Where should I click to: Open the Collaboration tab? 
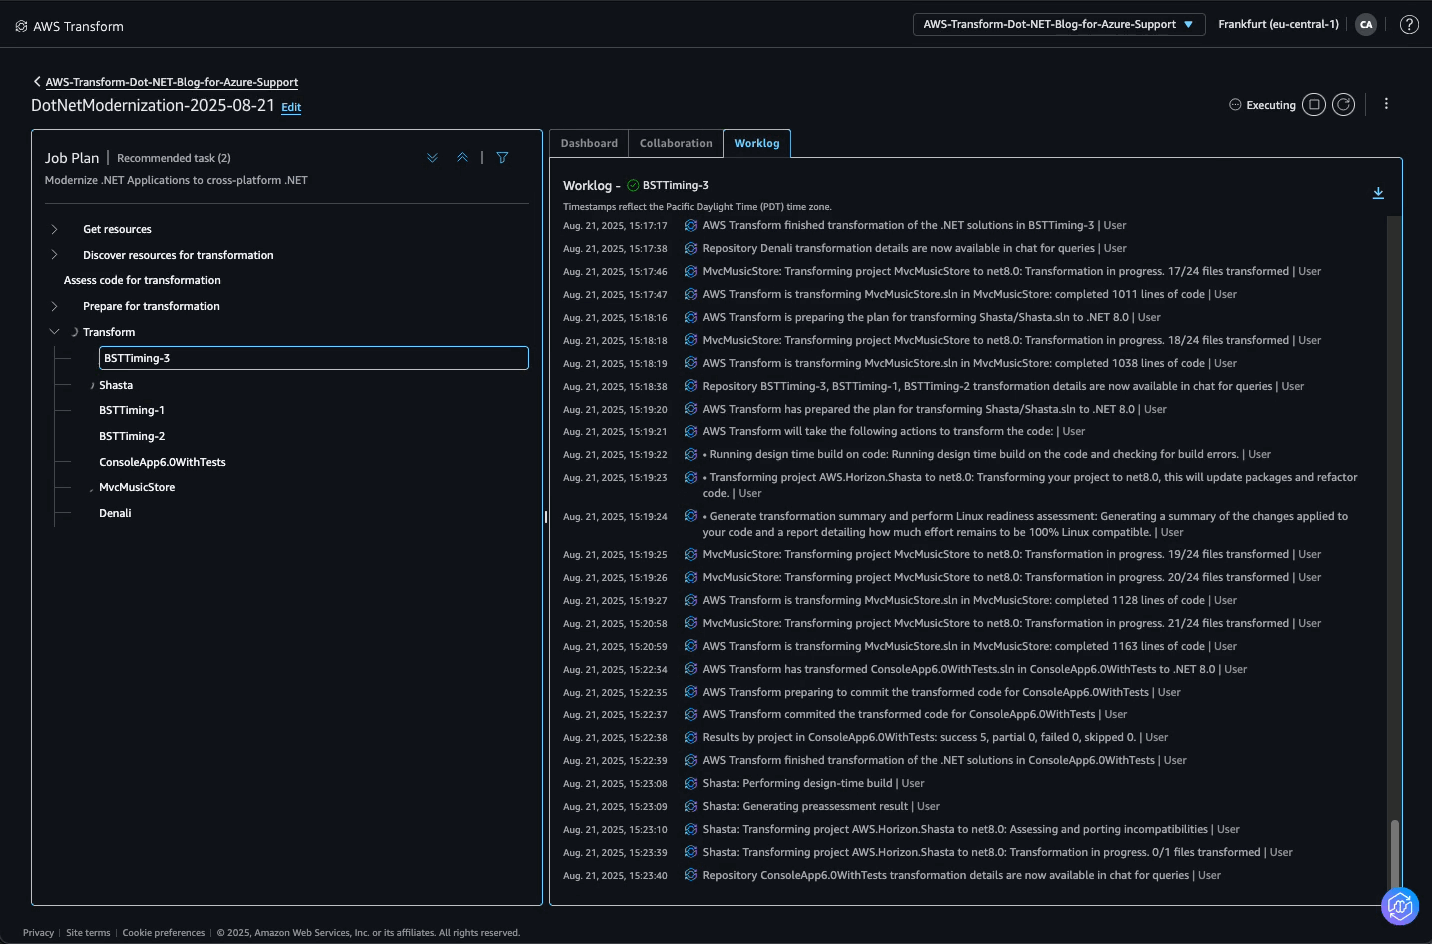[x=675, y=143]
